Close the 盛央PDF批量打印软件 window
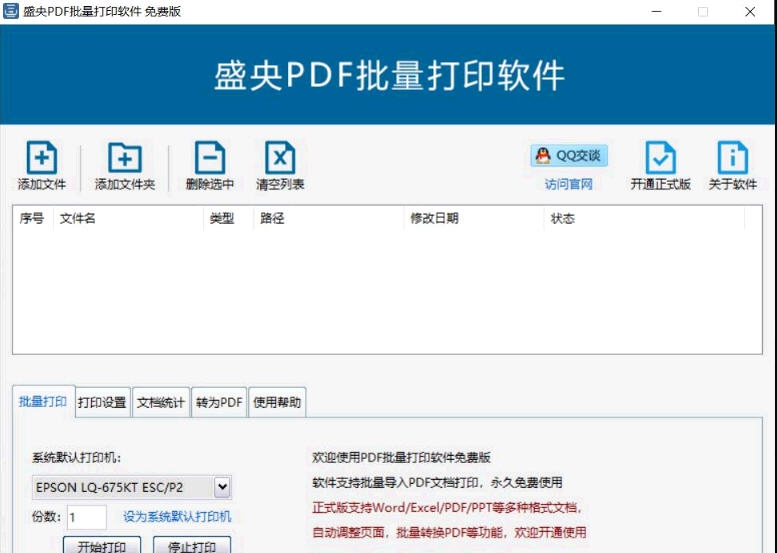This screenshot has height=553, width=777. coord(750,11)
